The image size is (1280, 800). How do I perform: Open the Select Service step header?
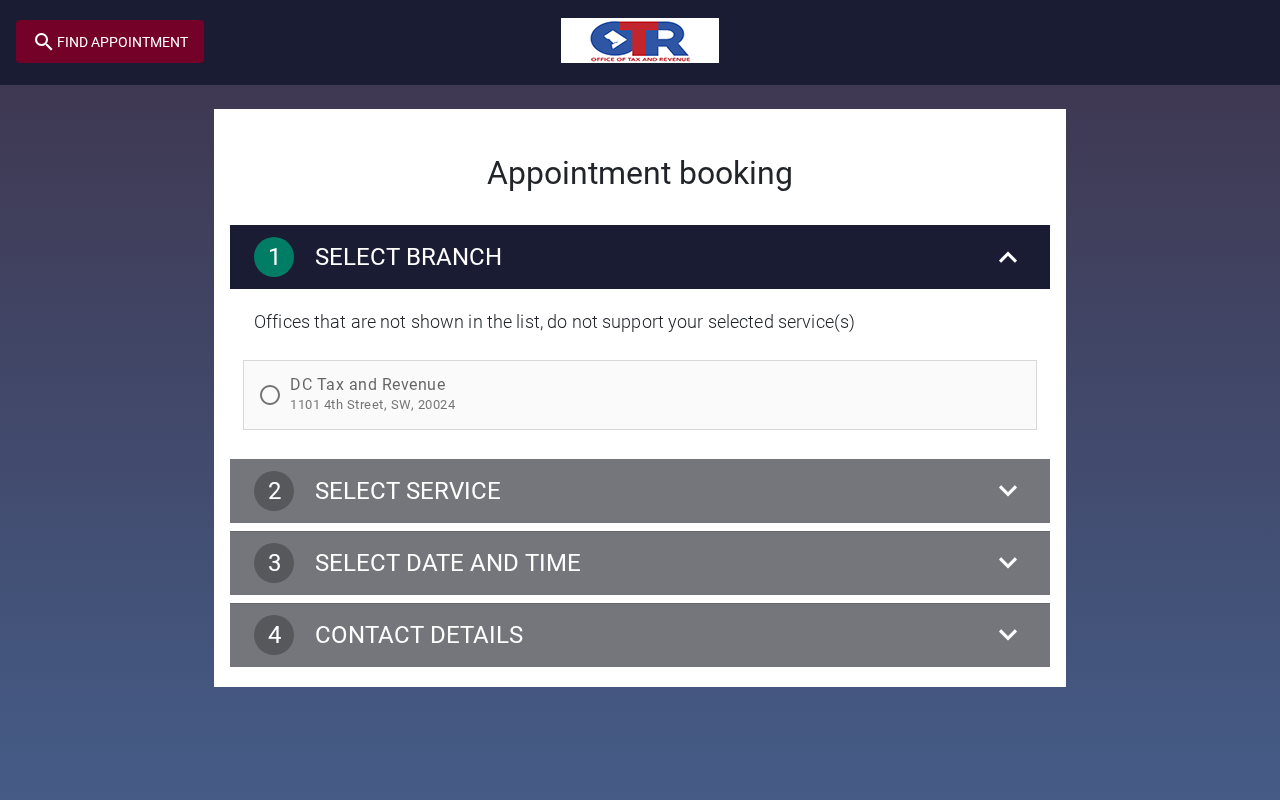pos(408,491)
